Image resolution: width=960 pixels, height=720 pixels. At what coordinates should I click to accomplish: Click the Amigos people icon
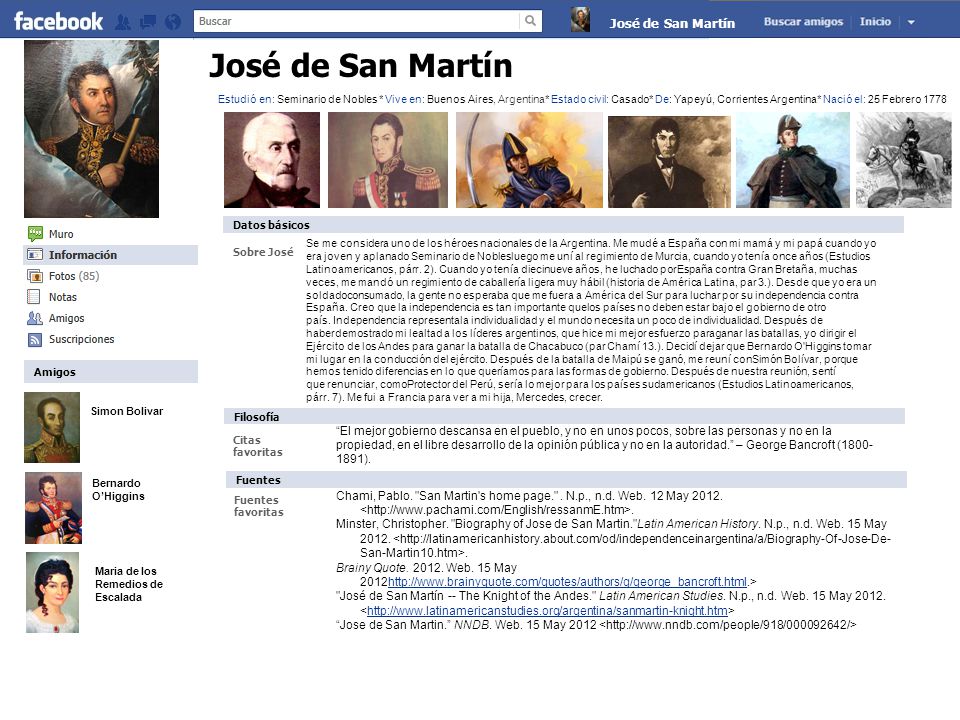click(35, 318)
